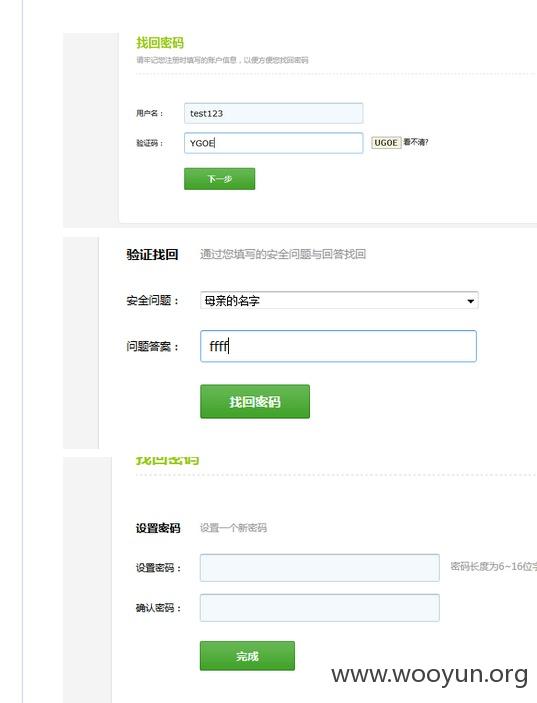This screenshot has height=703, width=537.
Task: Click the 设置一个新密码 hint text
Action: (233, 528)
